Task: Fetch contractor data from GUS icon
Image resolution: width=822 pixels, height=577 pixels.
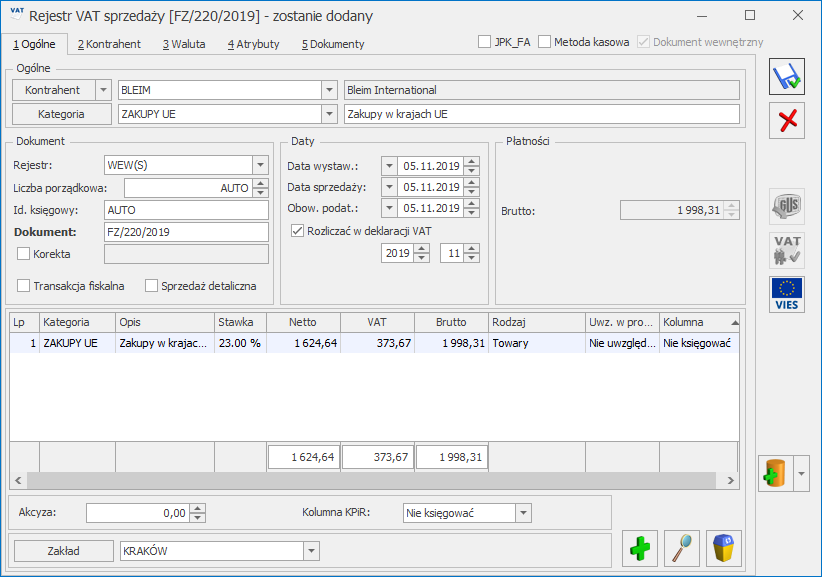Action: pos(786,206)
